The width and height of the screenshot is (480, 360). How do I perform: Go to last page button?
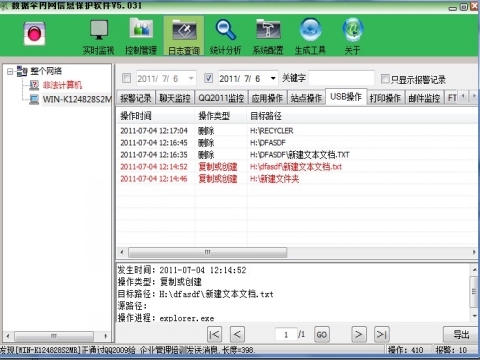[x=381, y=334]
